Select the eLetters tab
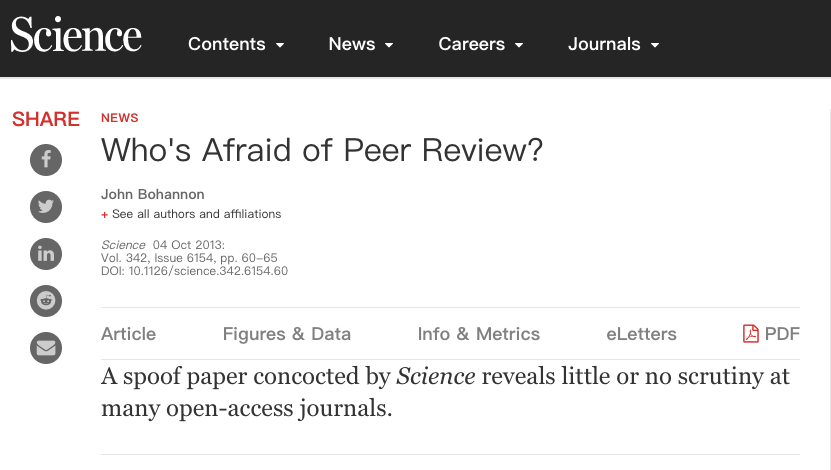Image resolution: width=831 pixels, height=470 pixels. tap(641, 334)
